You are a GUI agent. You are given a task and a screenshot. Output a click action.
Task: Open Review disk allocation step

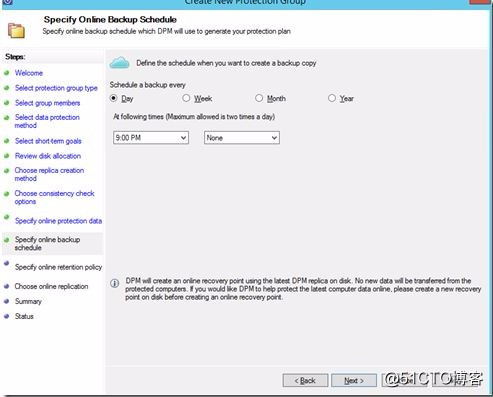pyautogui.click(x=48, y=156)
